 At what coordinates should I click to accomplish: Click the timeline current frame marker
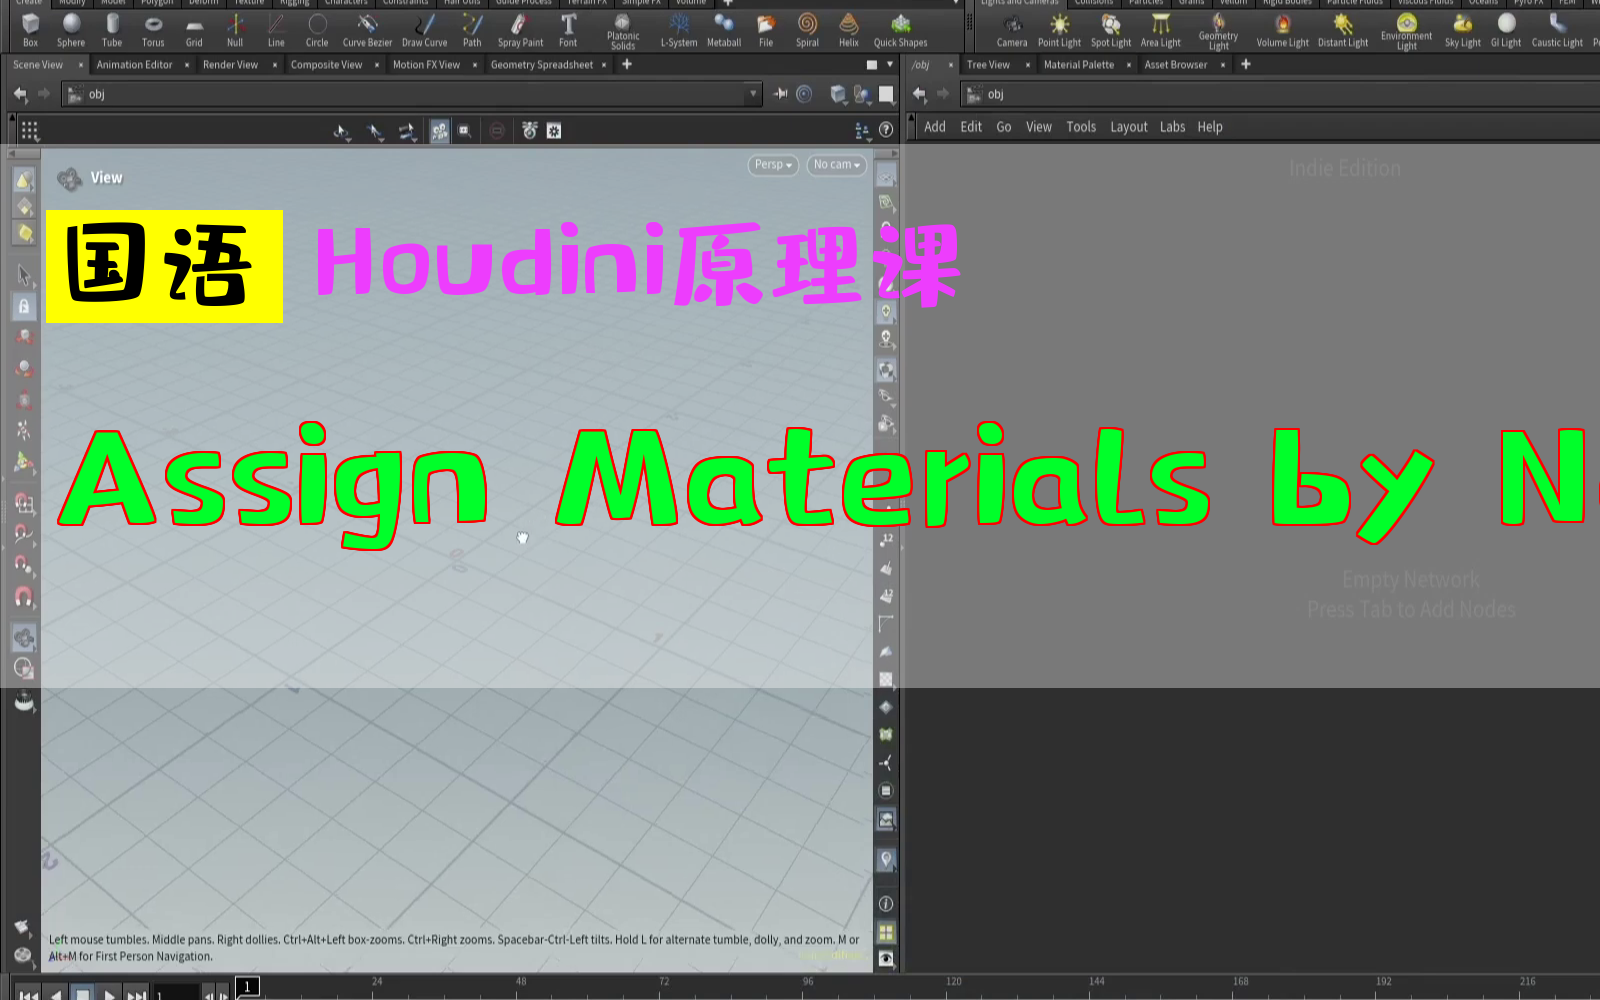tap(247, 987)
